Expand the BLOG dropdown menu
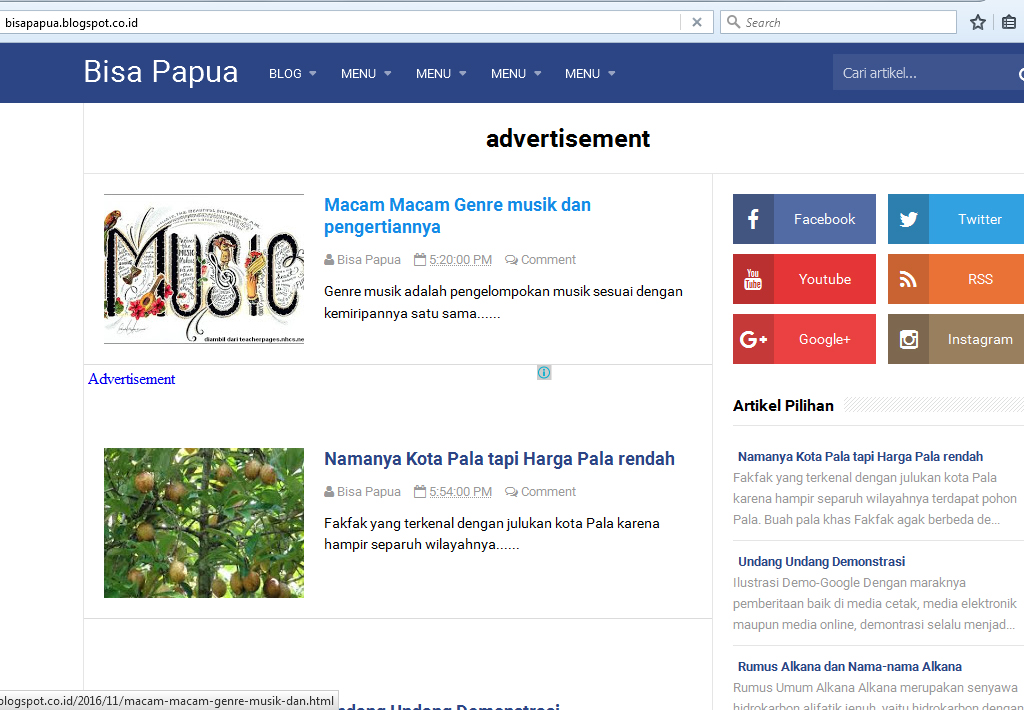The width and height of the screenshot is (1024, 710). tap(293, 74)
